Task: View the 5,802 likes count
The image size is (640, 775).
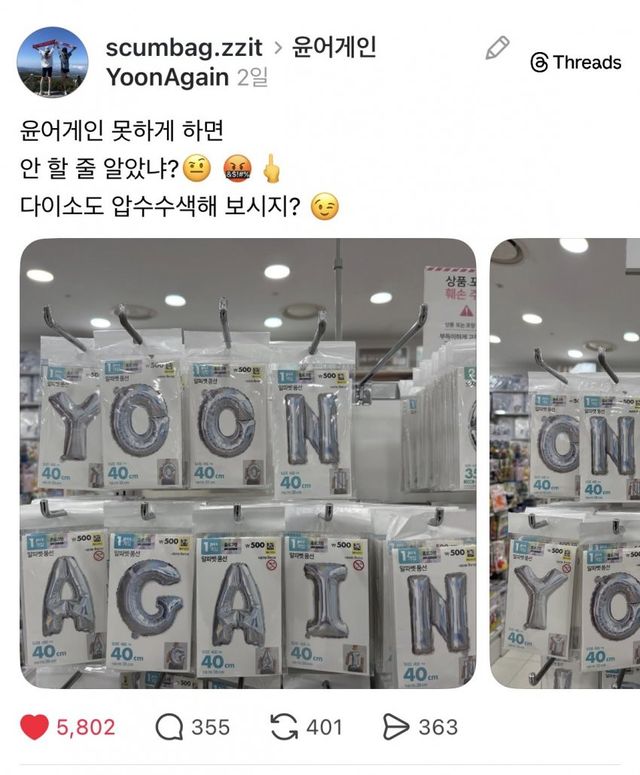Action: point(86,727)
